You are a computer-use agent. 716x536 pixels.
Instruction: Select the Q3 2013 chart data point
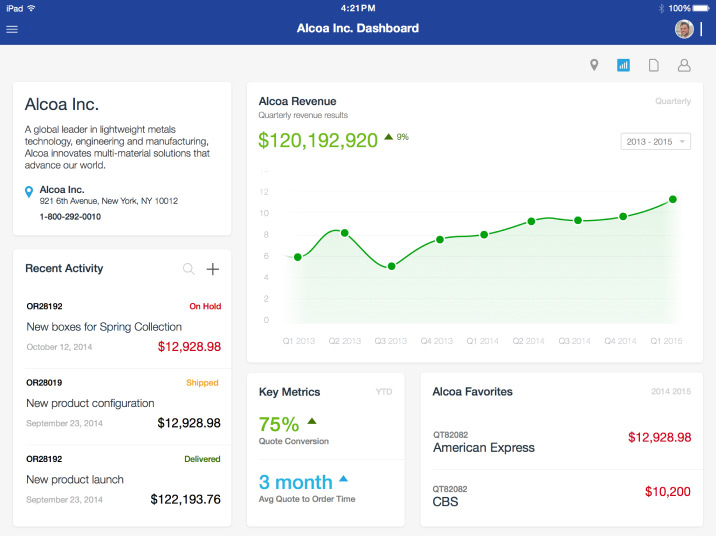pyautogui.click(x=391, y=266)
